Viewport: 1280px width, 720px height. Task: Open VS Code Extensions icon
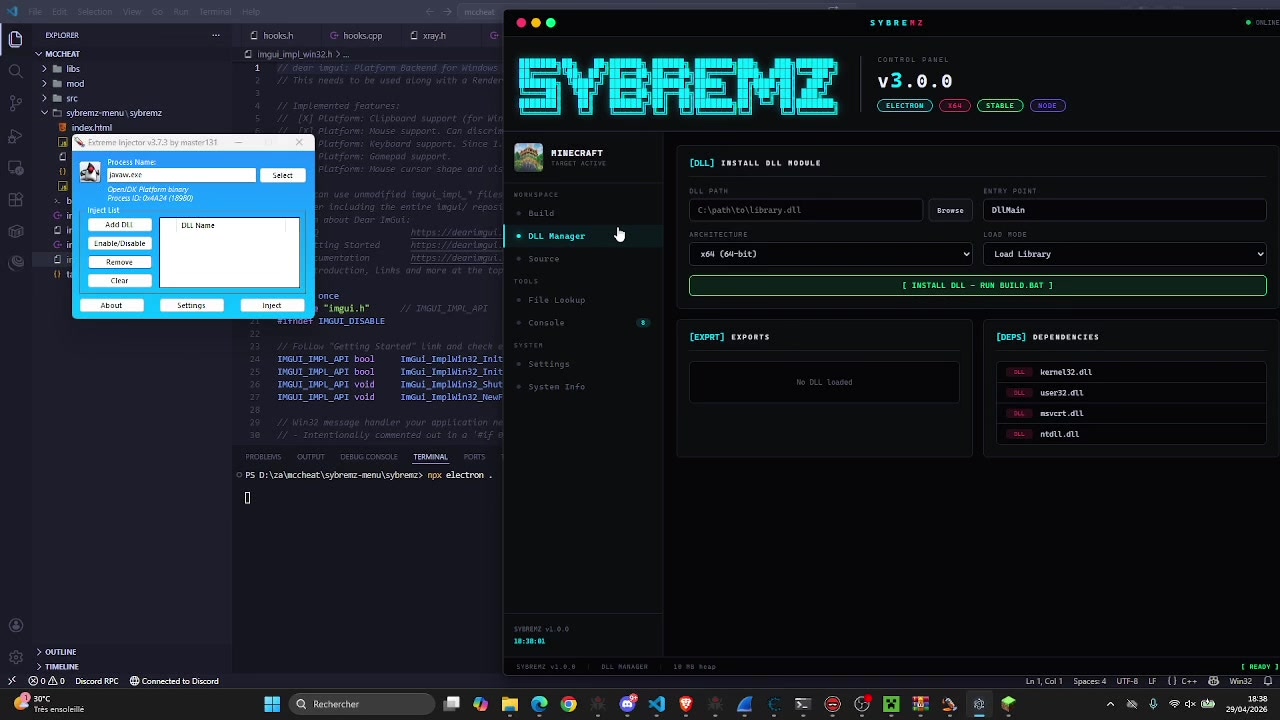pos(15,199)
